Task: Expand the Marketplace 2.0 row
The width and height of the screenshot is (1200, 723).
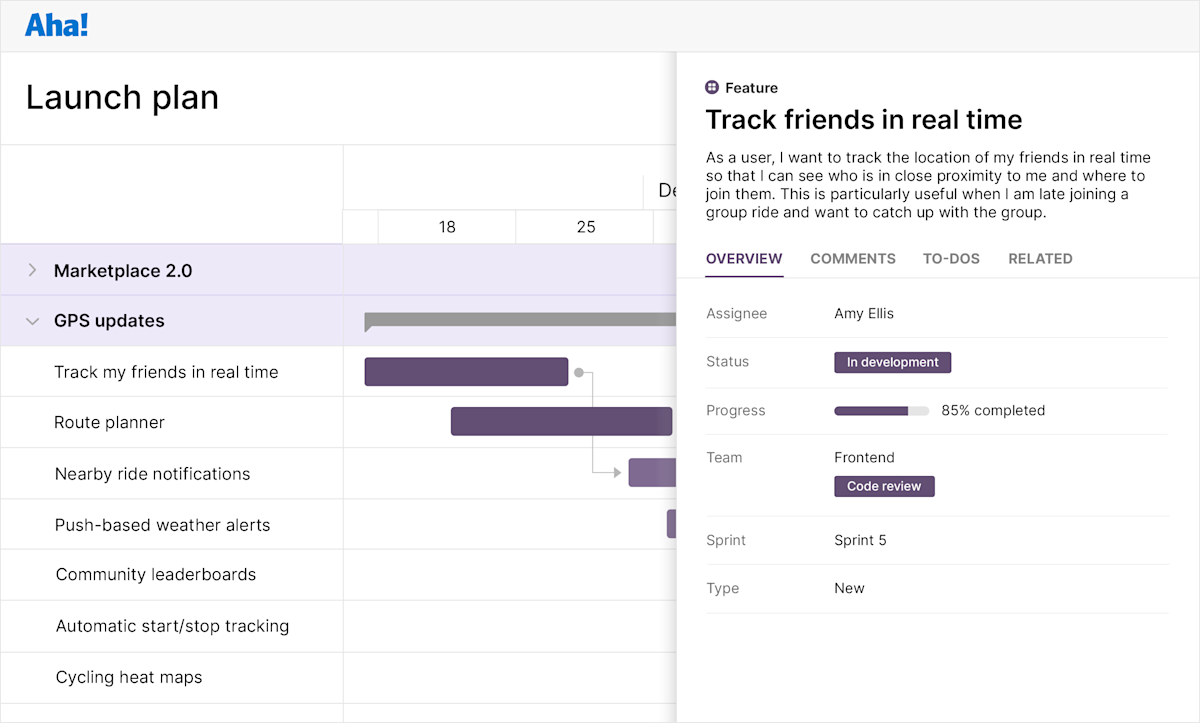Action: point(31,270)
